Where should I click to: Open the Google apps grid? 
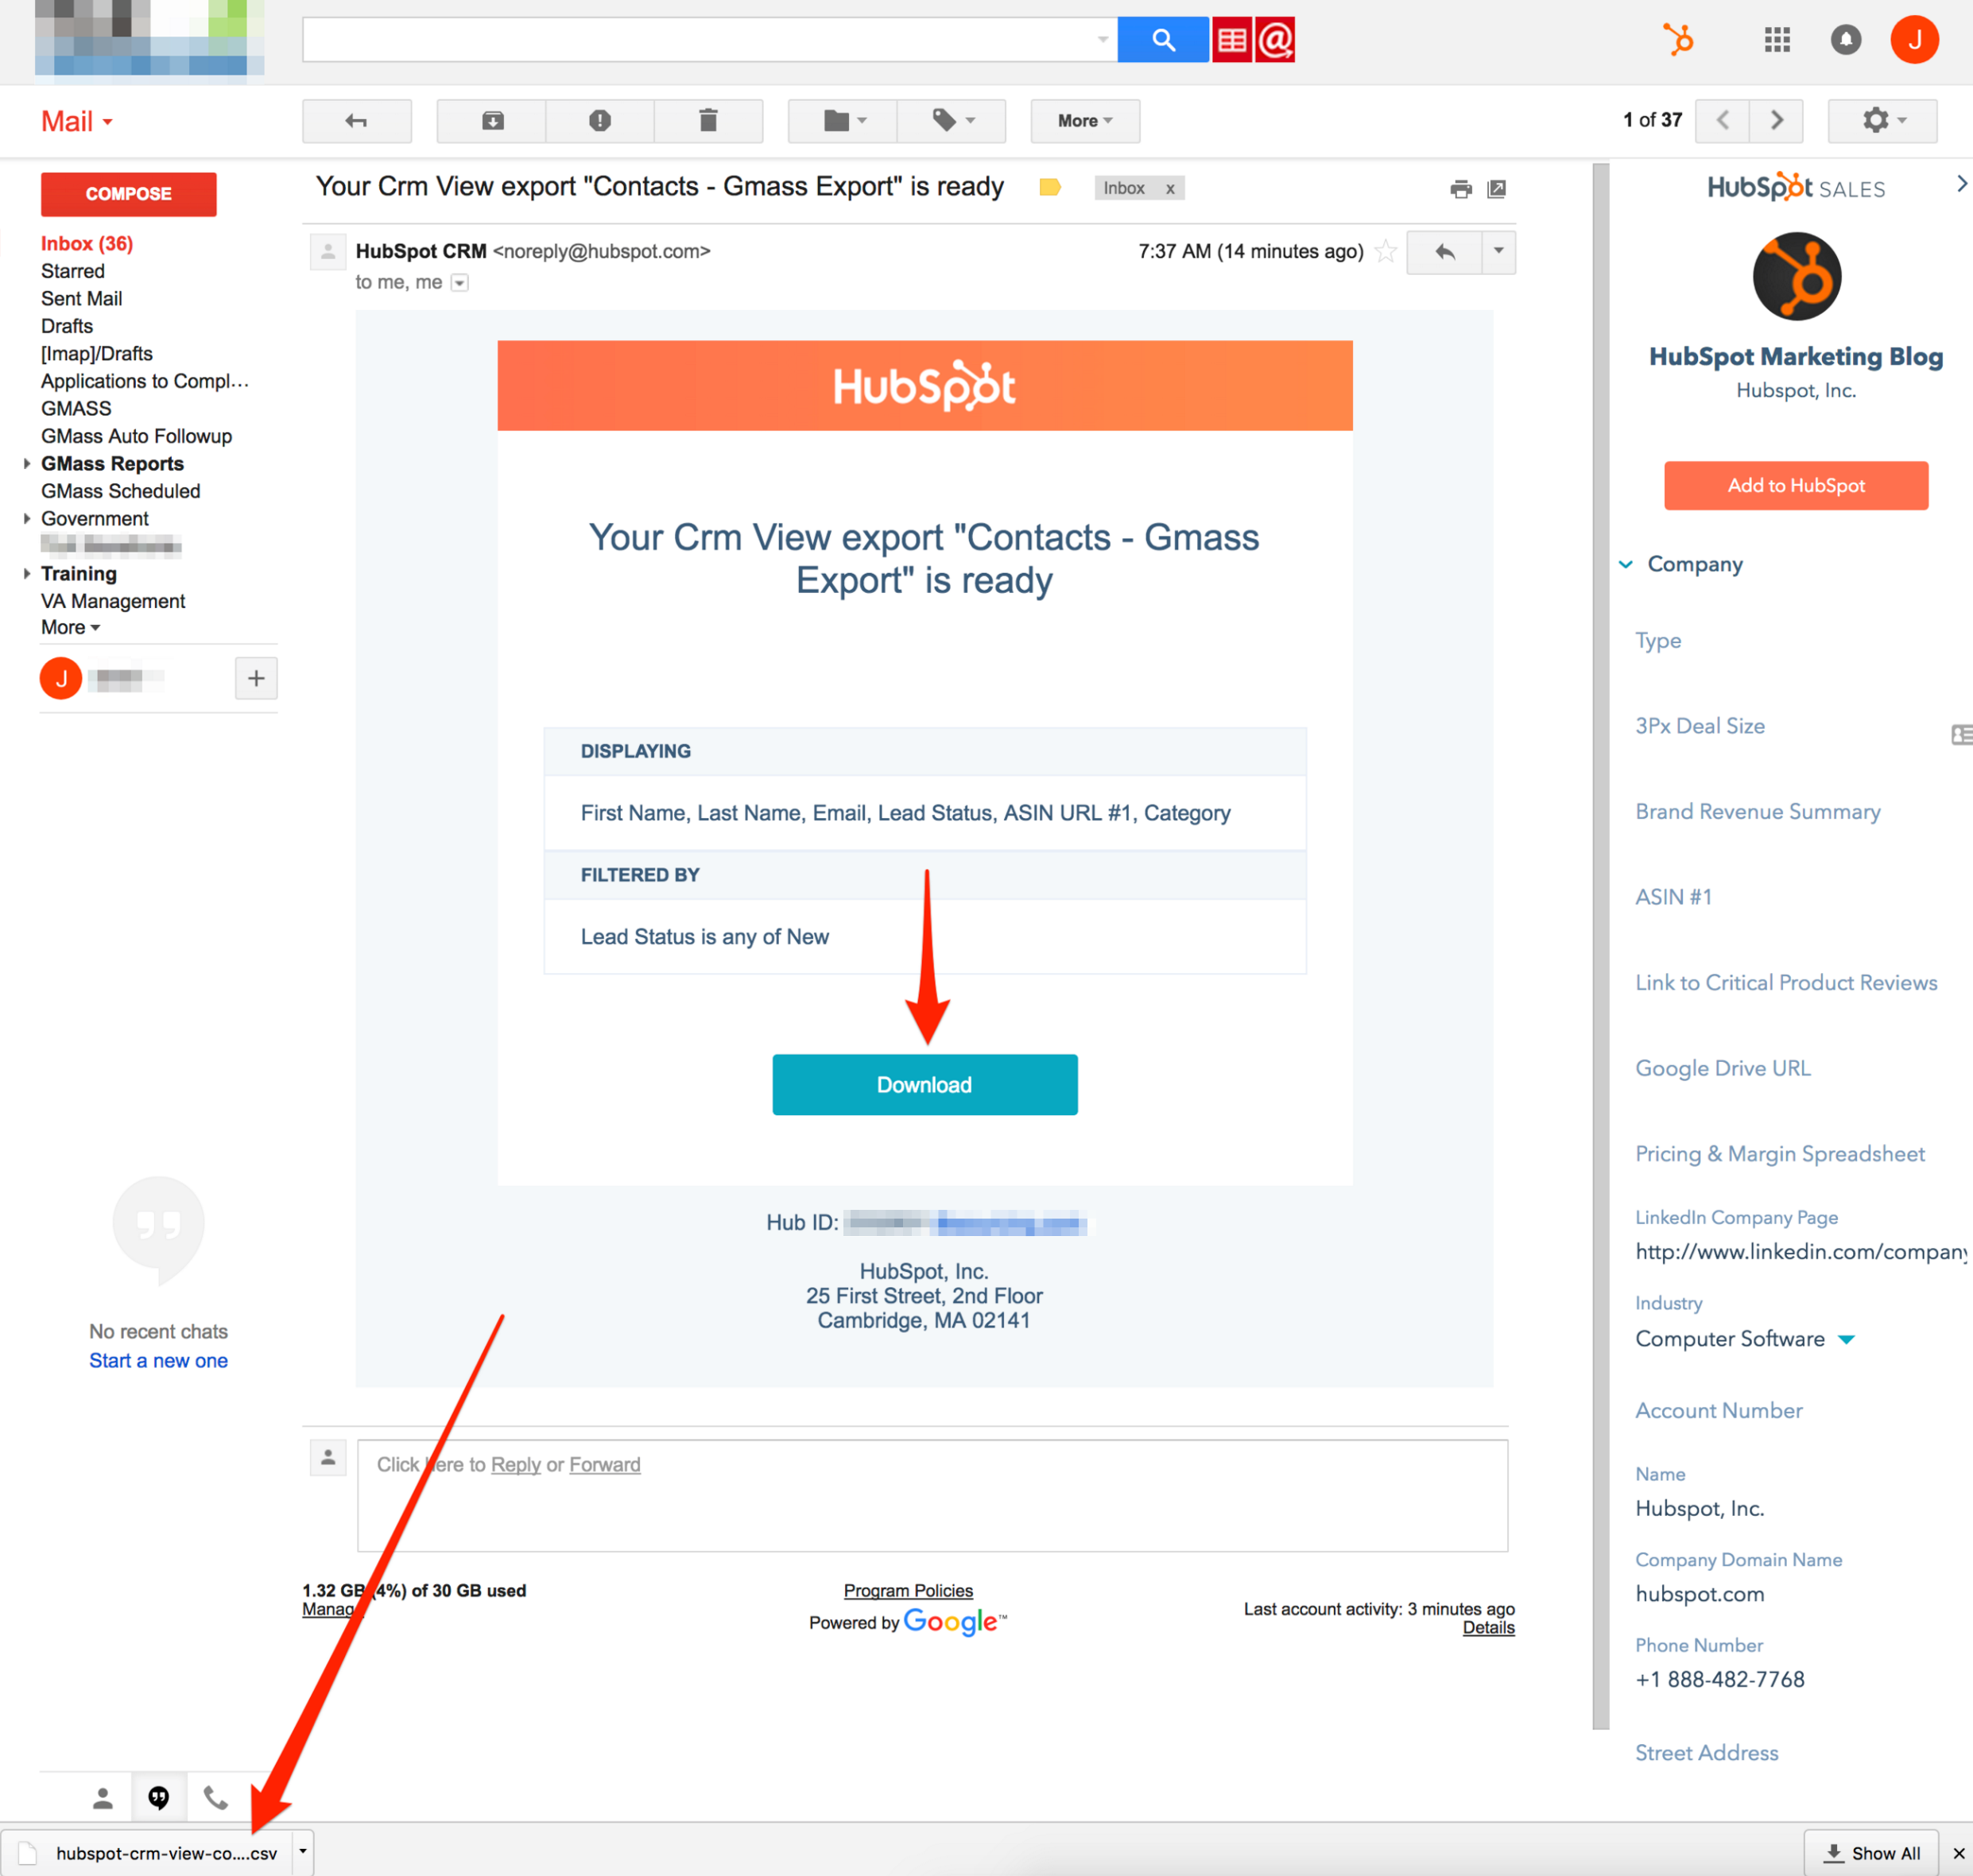coord(1777,40)
